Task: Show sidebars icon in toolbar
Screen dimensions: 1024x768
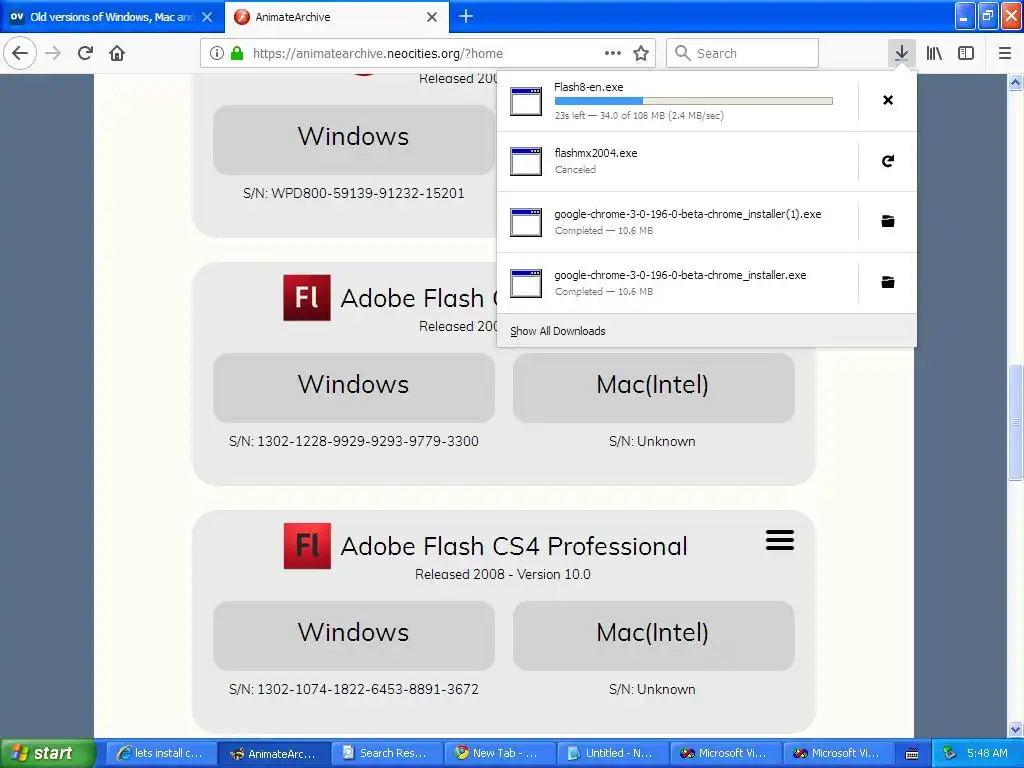Action: (966, 53)
